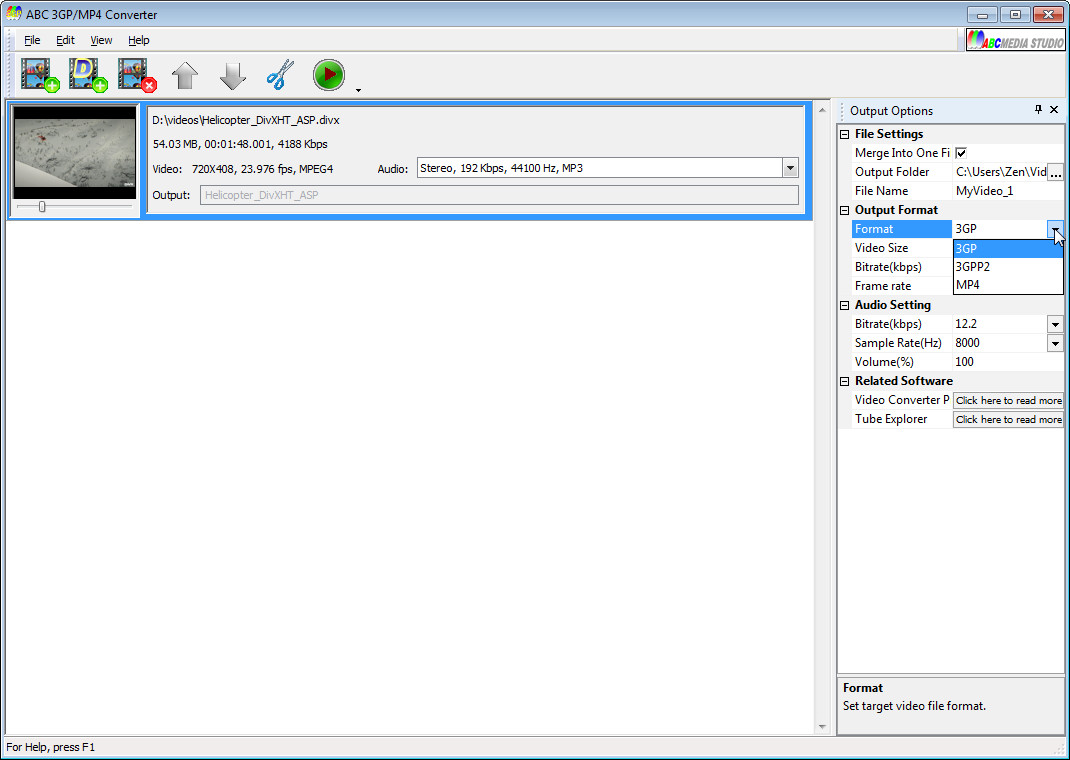The height and width of the screenshot is (760, 1070).
Task: Move the file down with the down arrow icon
Action: pyautogui.click(x=233, y=76)
